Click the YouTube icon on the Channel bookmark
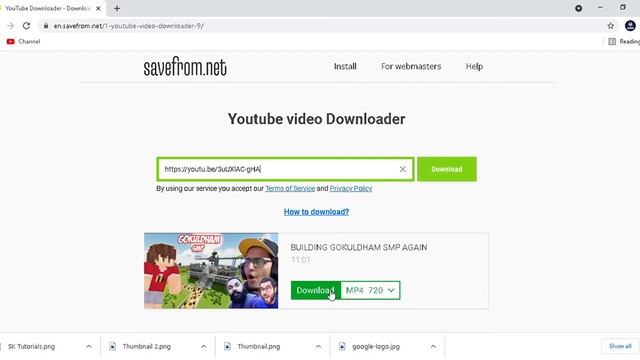 click(11, 41)
